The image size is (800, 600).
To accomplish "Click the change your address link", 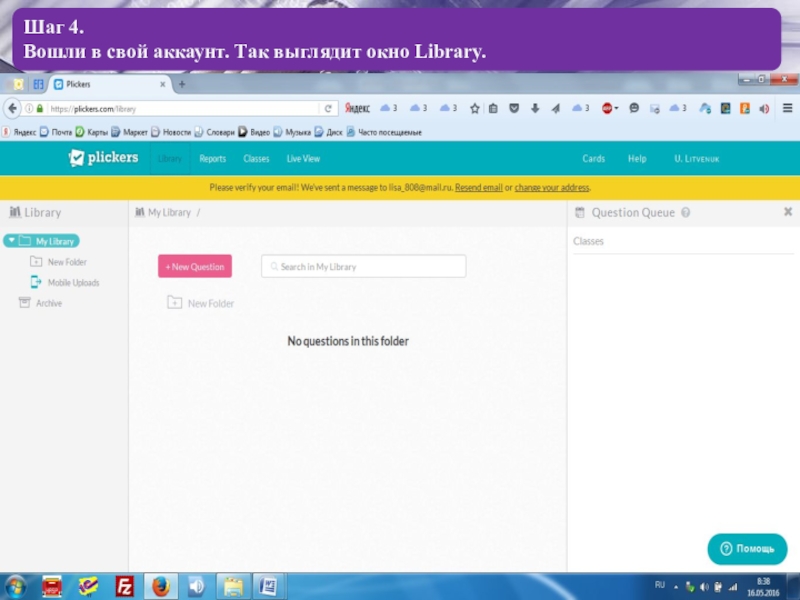I will coord(552,187).
